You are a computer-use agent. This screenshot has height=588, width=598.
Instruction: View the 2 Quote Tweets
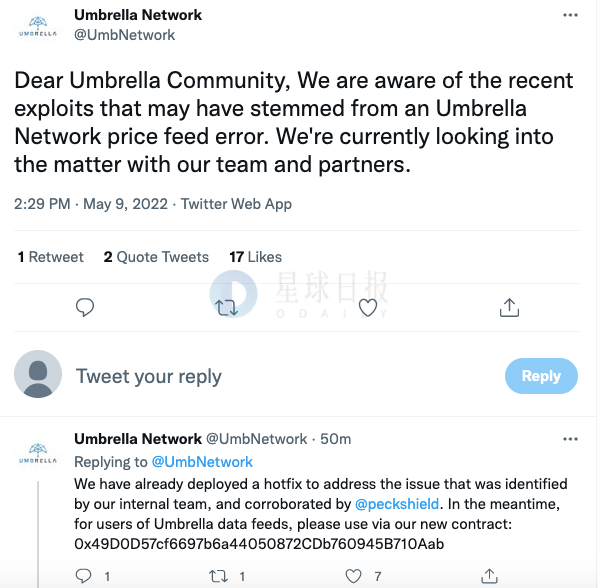coord(156,257)
